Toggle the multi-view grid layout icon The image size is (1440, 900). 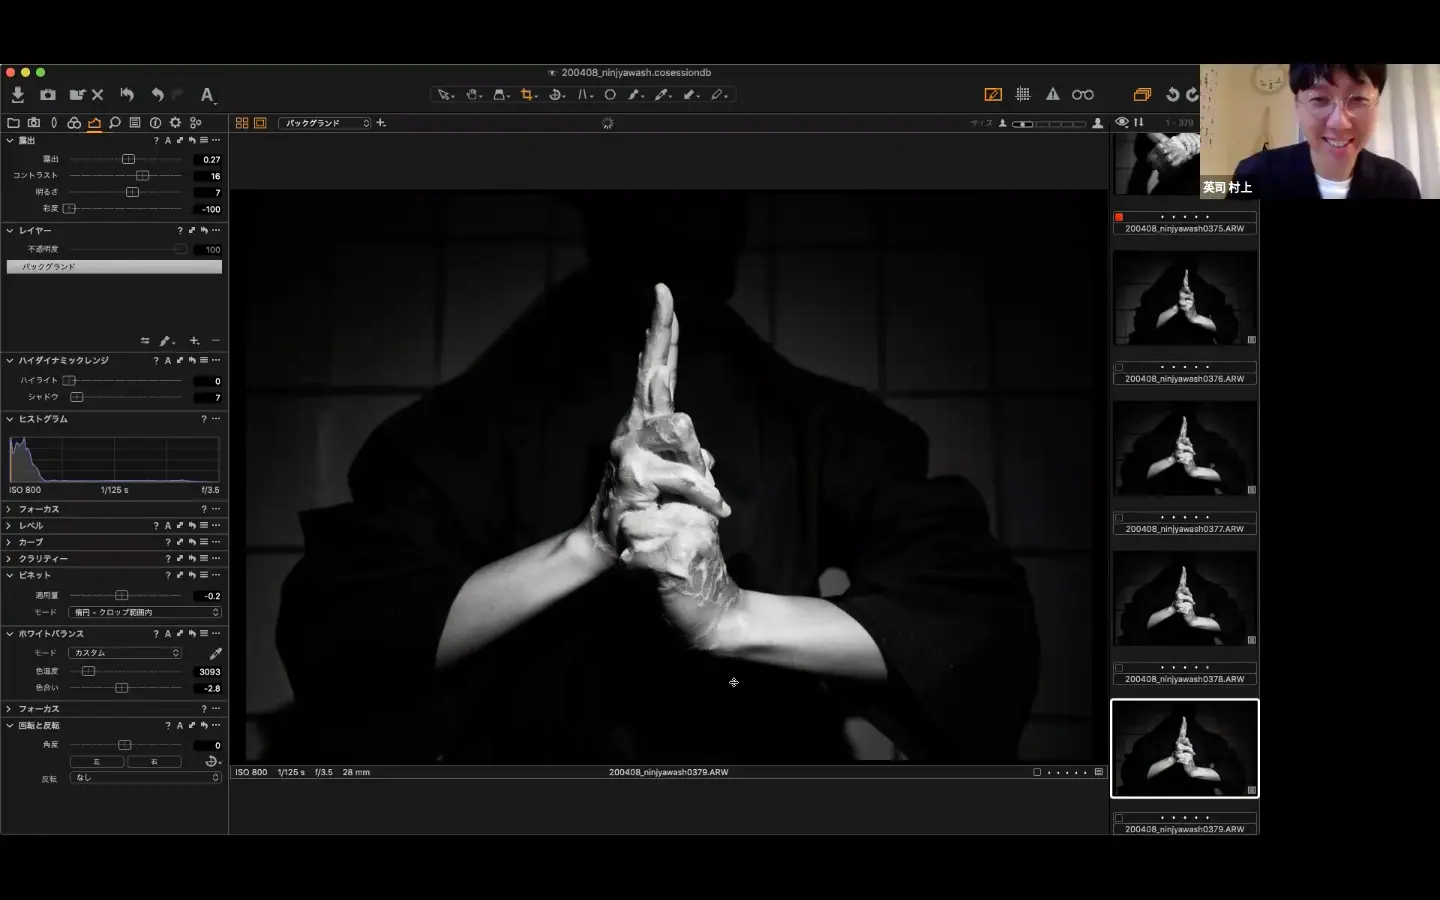242,123
